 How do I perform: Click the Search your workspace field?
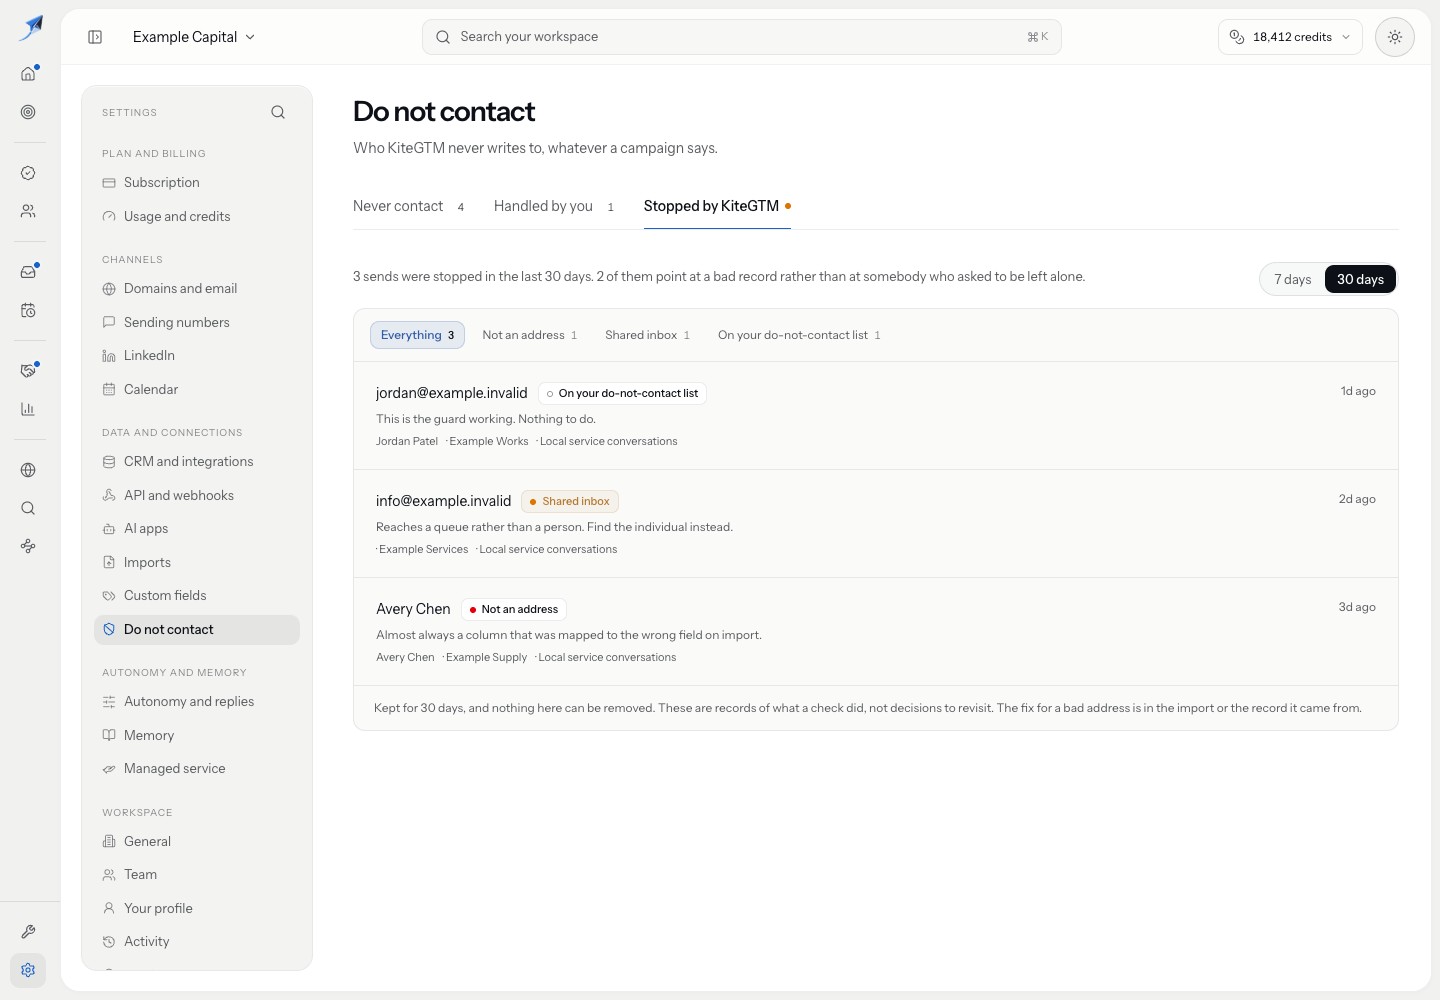742,37
